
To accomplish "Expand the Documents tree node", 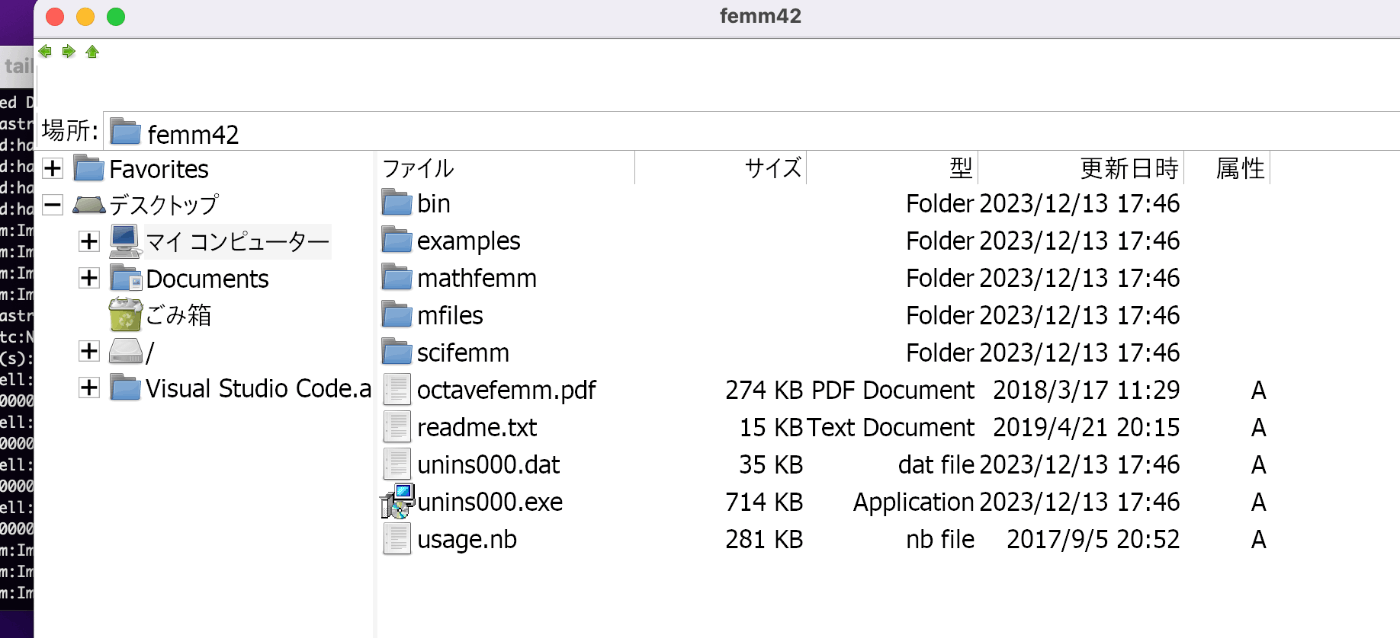I will (90, 278).
